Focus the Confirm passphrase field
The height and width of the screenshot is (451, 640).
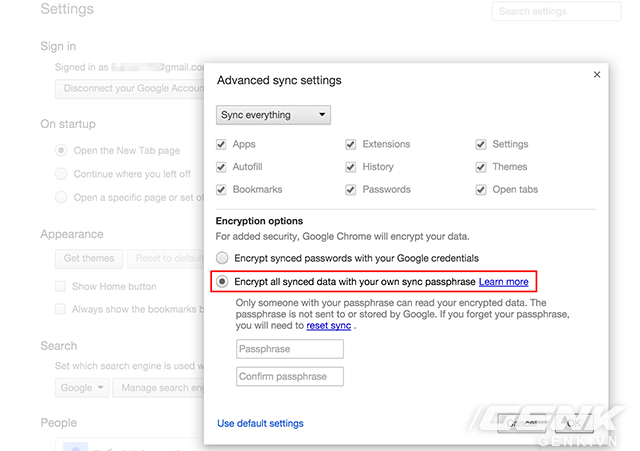tap(290, 376)
